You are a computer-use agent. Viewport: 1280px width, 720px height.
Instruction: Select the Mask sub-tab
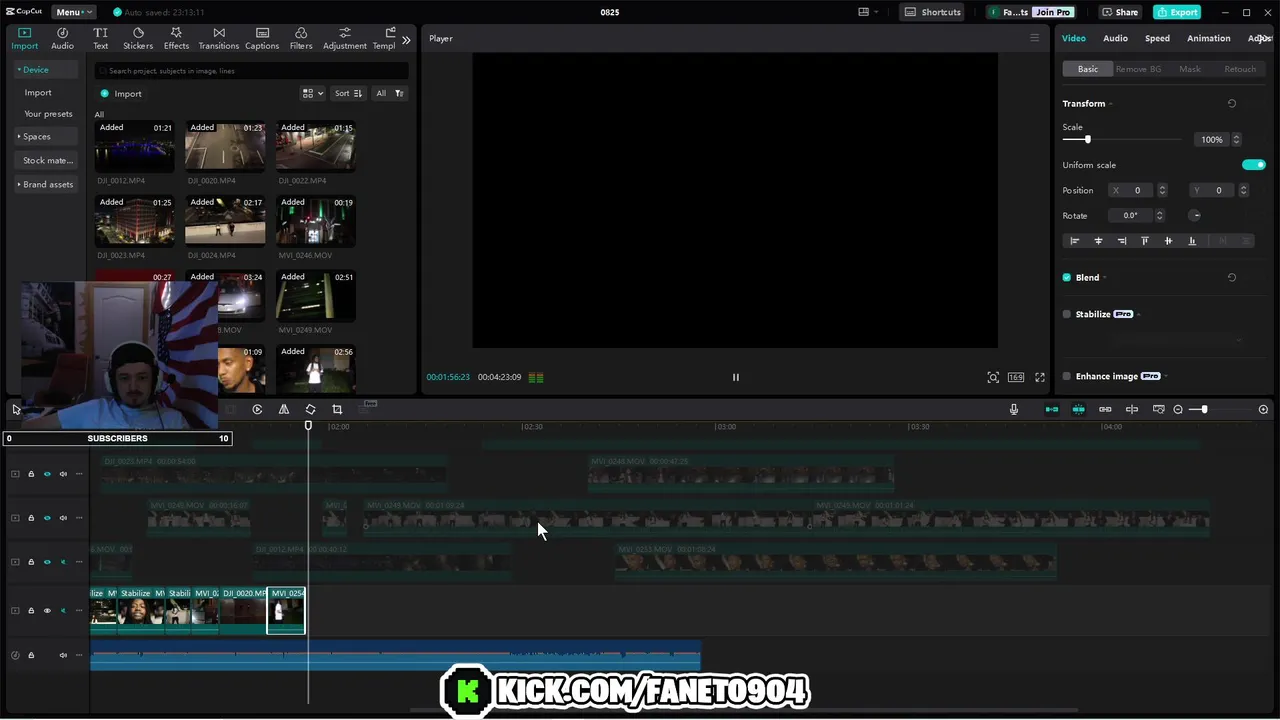point(1190,69)
